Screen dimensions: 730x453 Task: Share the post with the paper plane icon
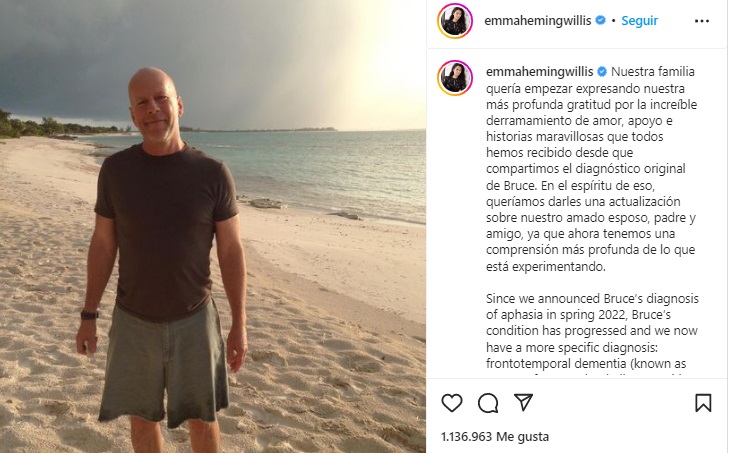(x=523, y=402)
